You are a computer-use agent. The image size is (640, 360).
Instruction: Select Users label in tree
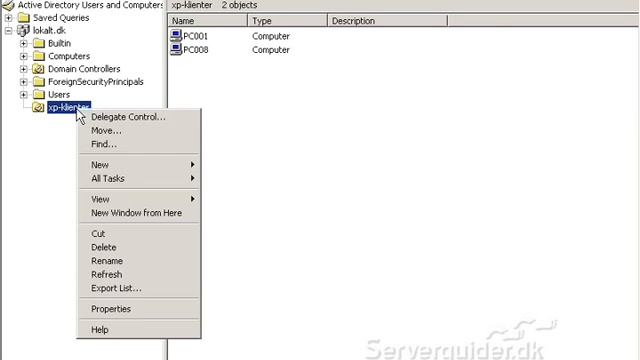tap(59, 94)
